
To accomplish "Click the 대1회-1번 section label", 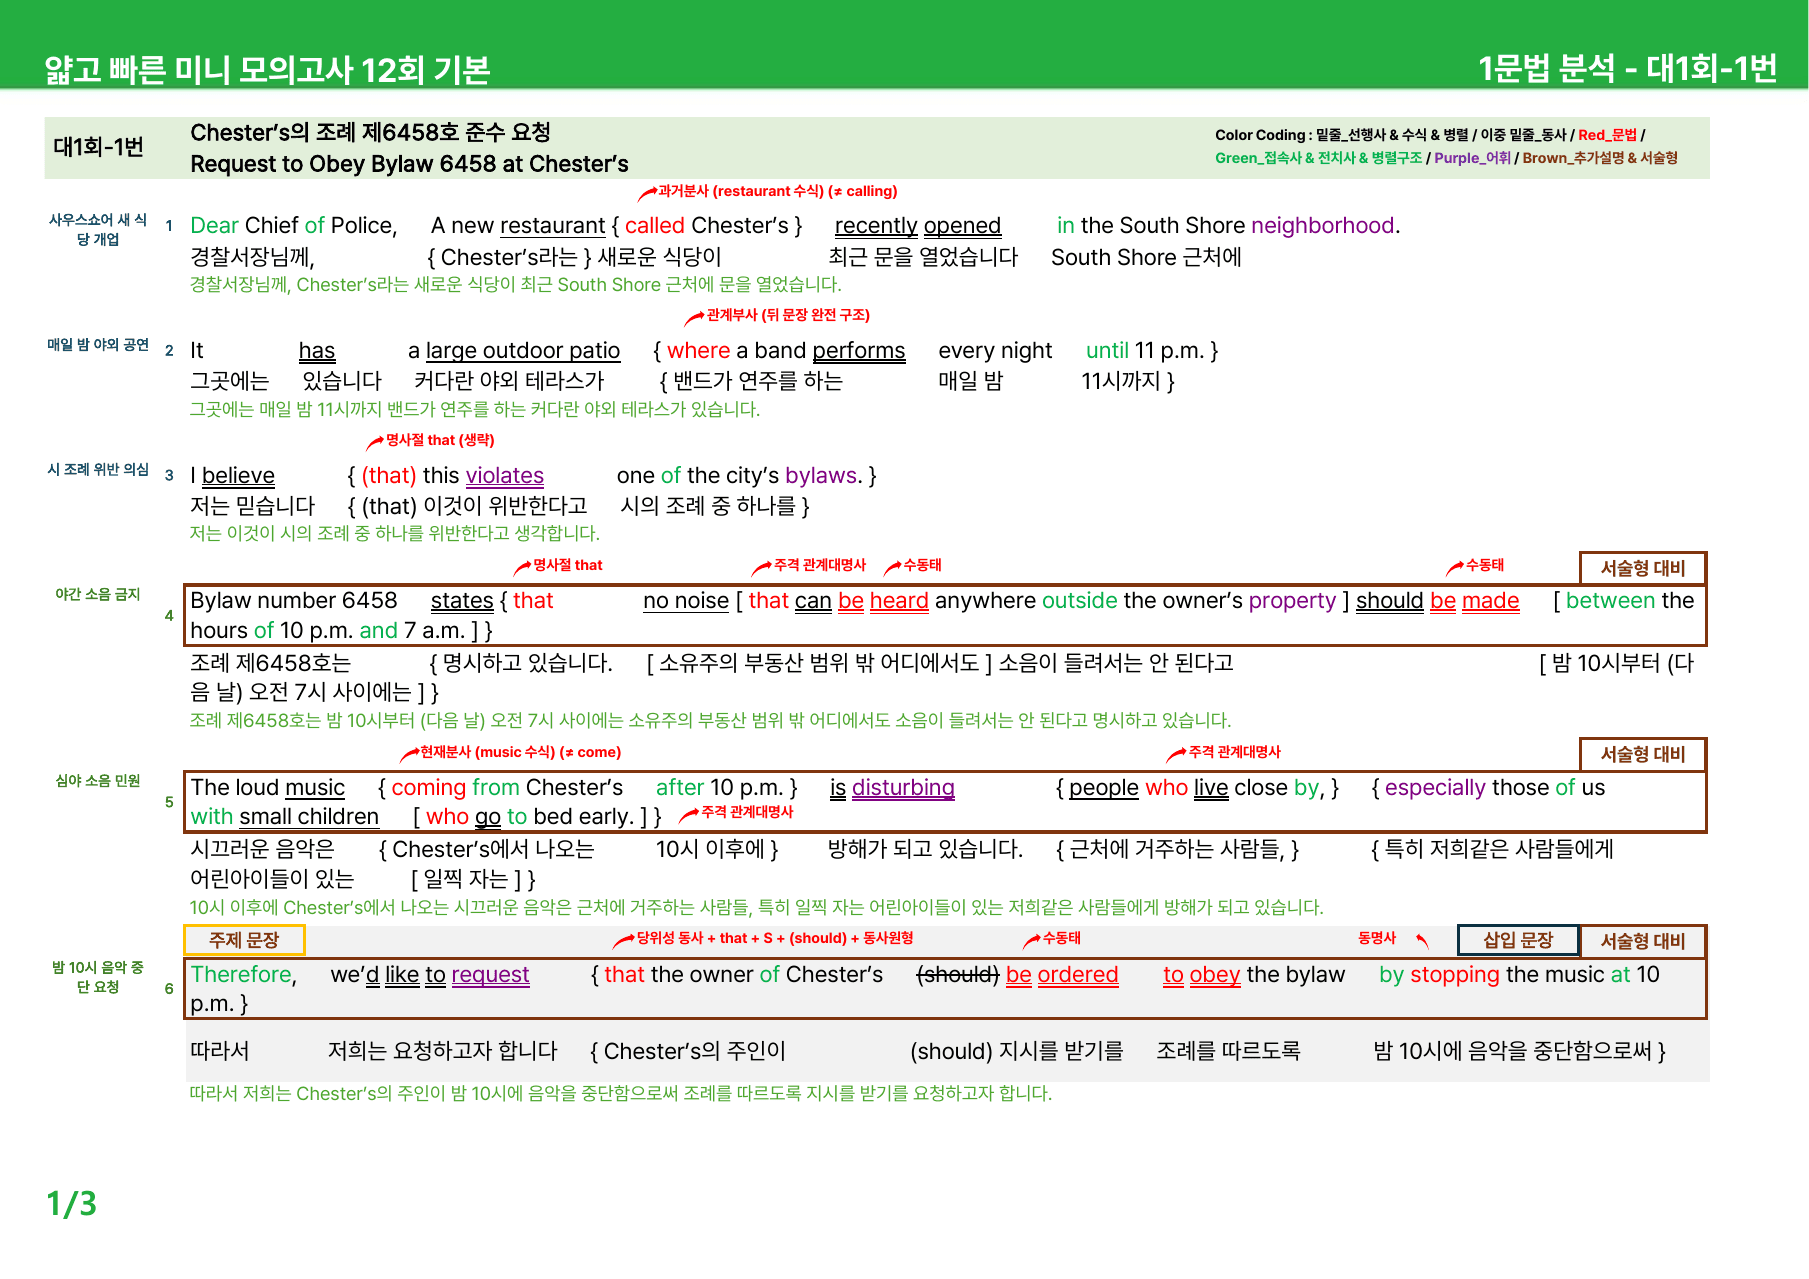I will 99,147.
